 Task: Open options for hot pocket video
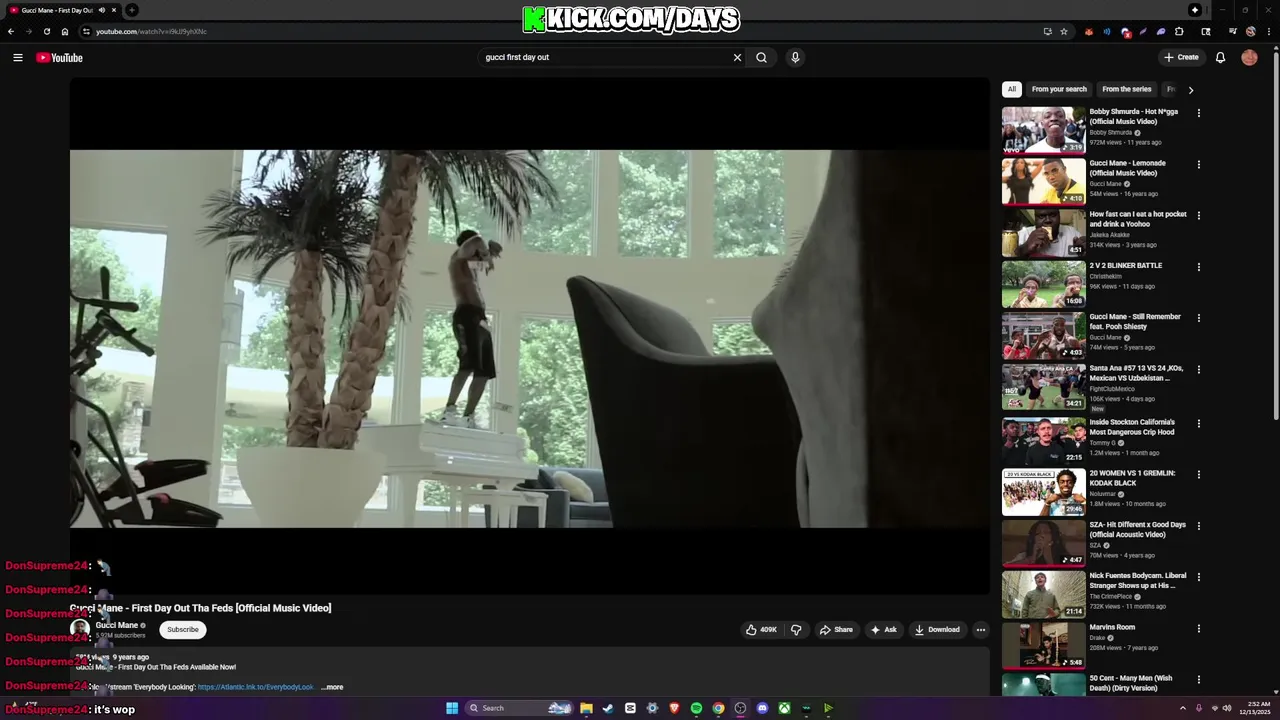[1199, 215]
